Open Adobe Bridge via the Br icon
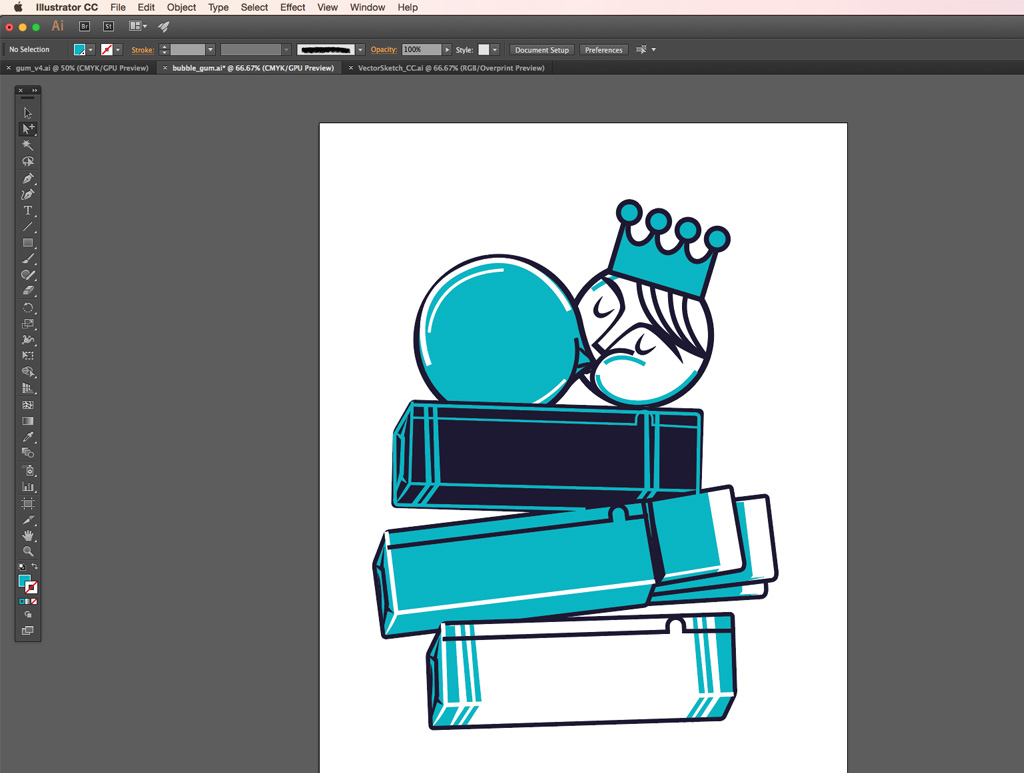This screenshot has height=773, width=1024. click(x=85, y=26)
